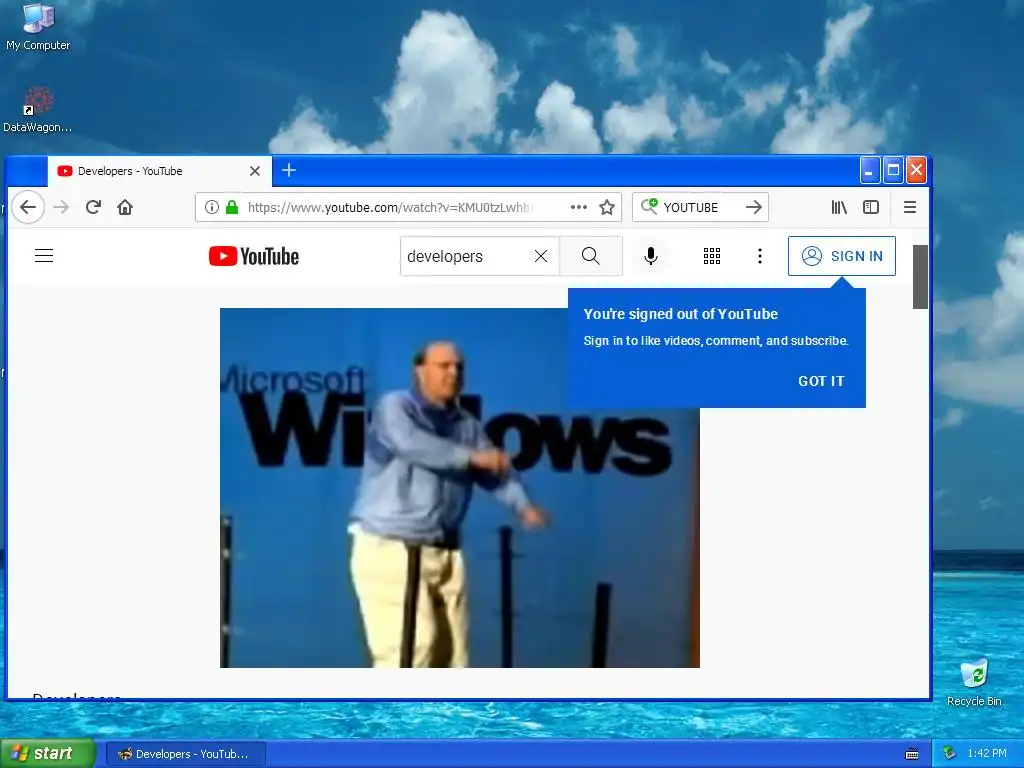Start voice search with the microphone icon
This screenshot has width=1024, height=768.
pyautogui.click(x=650, y=256)
